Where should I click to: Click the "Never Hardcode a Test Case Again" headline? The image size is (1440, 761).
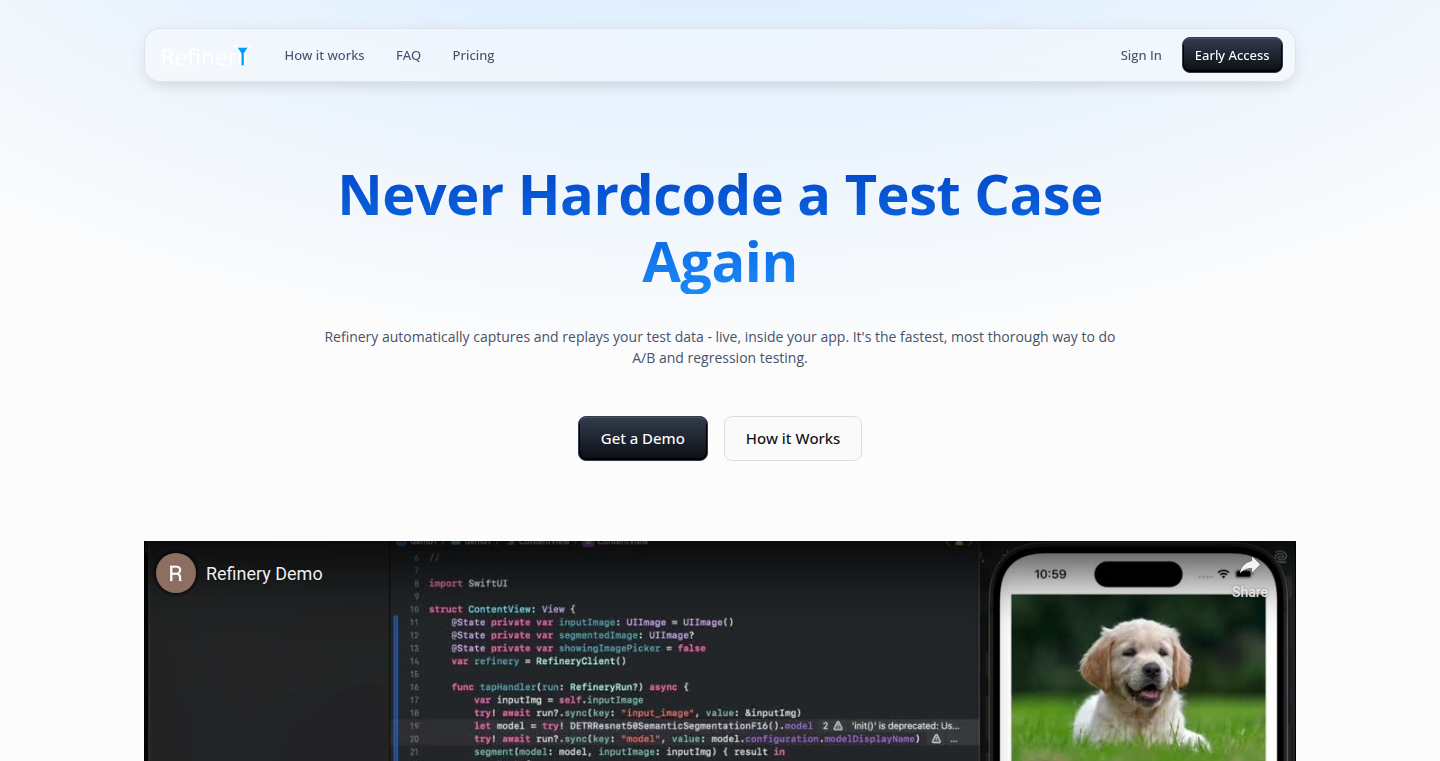tap(720, 228)
